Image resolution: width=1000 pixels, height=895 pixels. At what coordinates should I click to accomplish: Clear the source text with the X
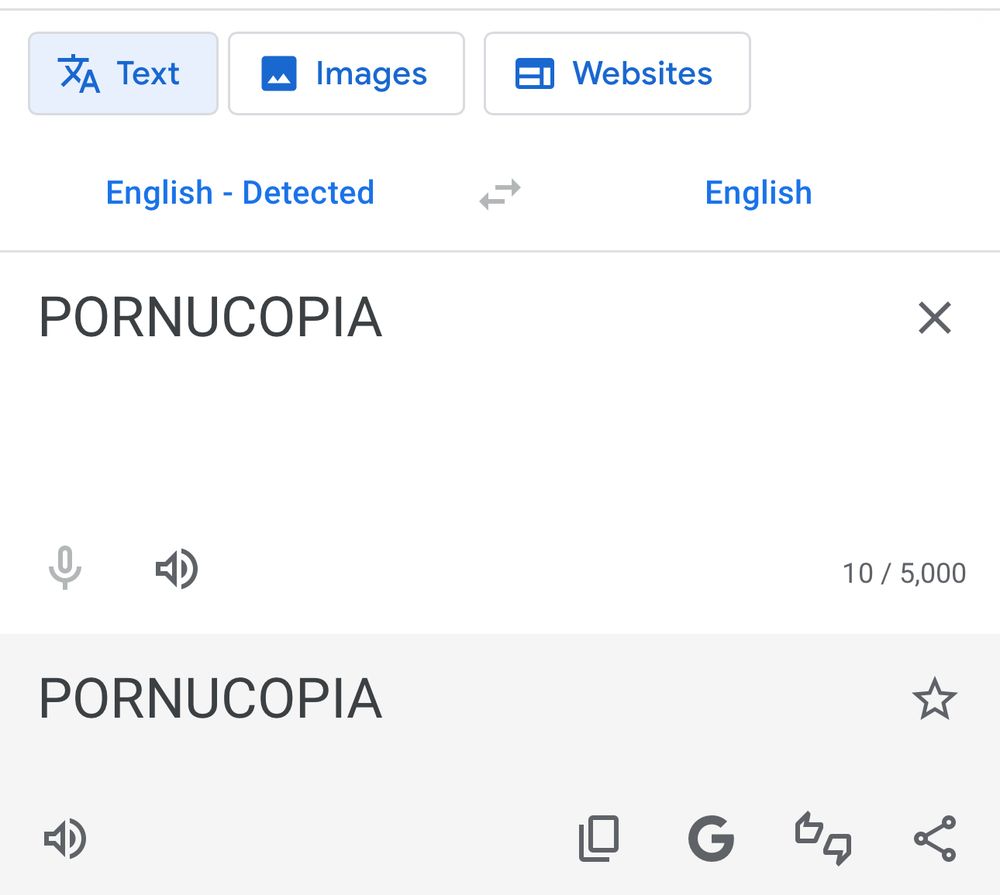tap(934, 318)
